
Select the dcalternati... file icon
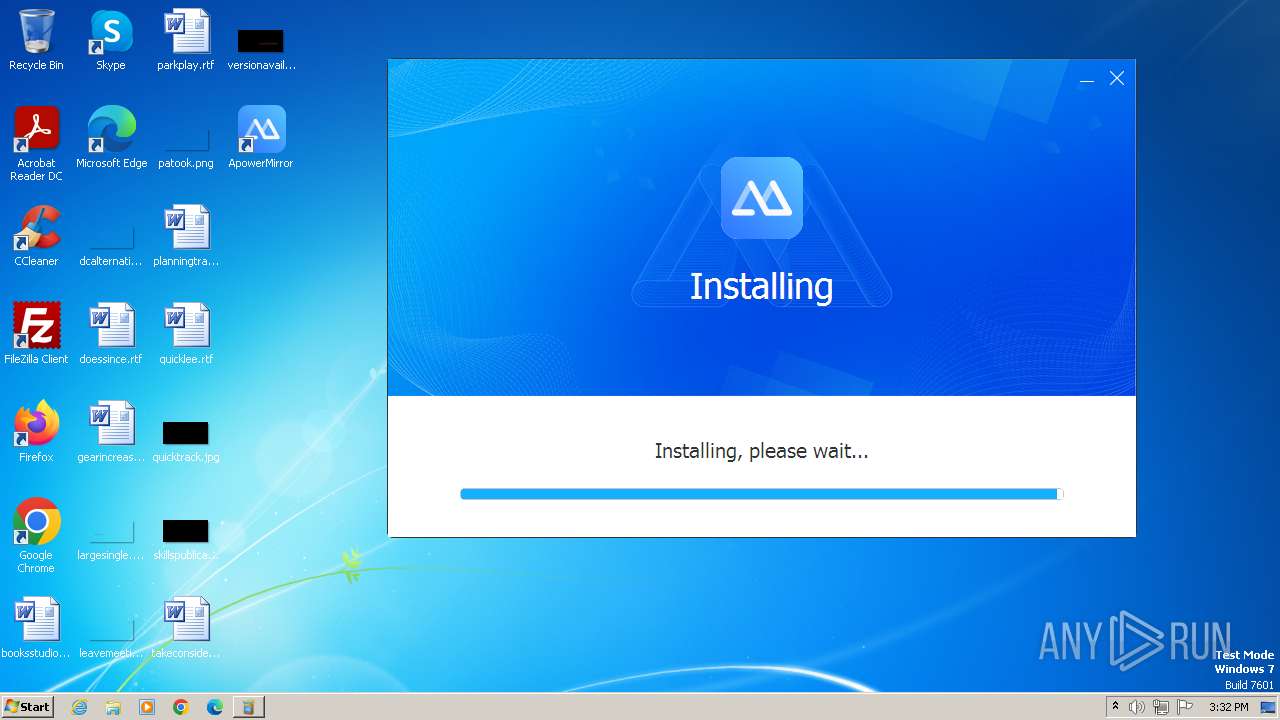[x=111, y=246]
